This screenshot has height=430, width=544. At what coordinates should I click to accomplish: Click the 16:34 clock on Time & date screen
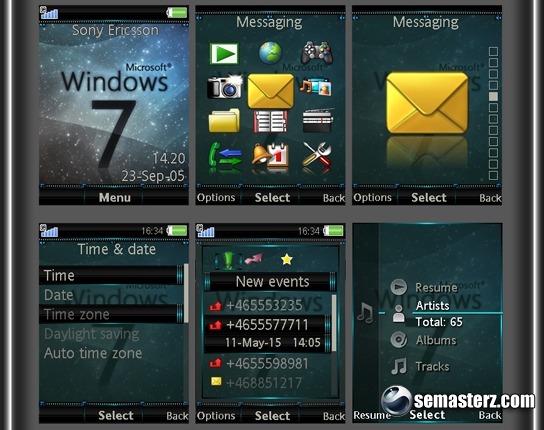pos(152,231)
